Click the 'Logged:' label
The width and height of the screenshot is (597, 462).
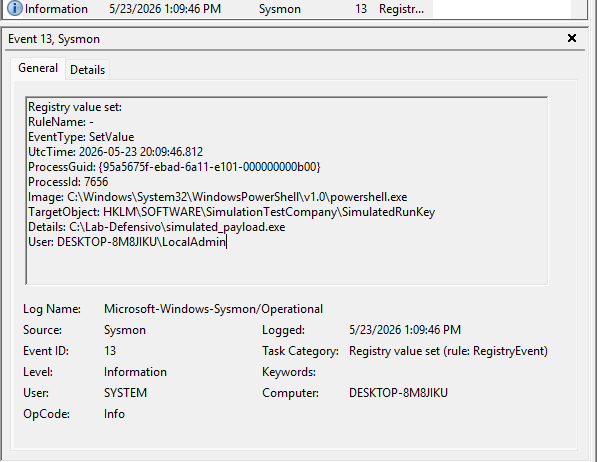click(283, 330)
